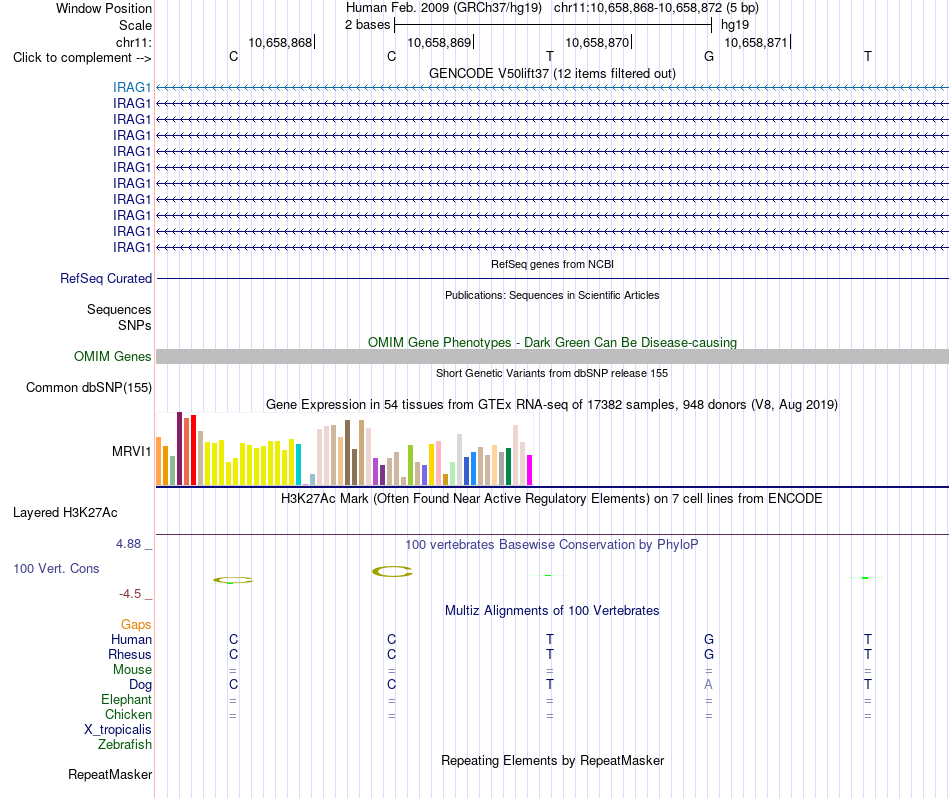
Task: Click the Dog species label
Action: pyautogui.click(x=141, y=685)
